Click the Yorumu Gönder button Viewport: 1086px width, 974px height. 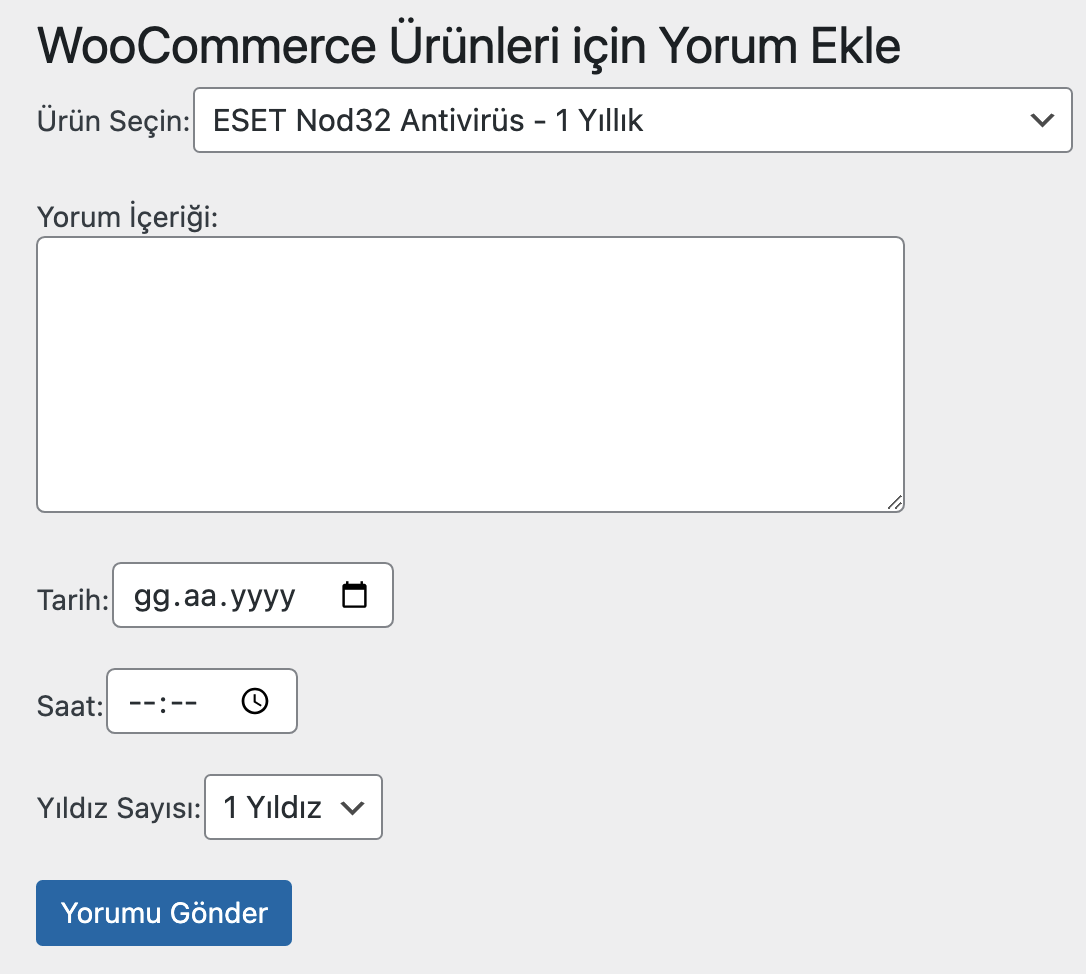tap(164, 913)
